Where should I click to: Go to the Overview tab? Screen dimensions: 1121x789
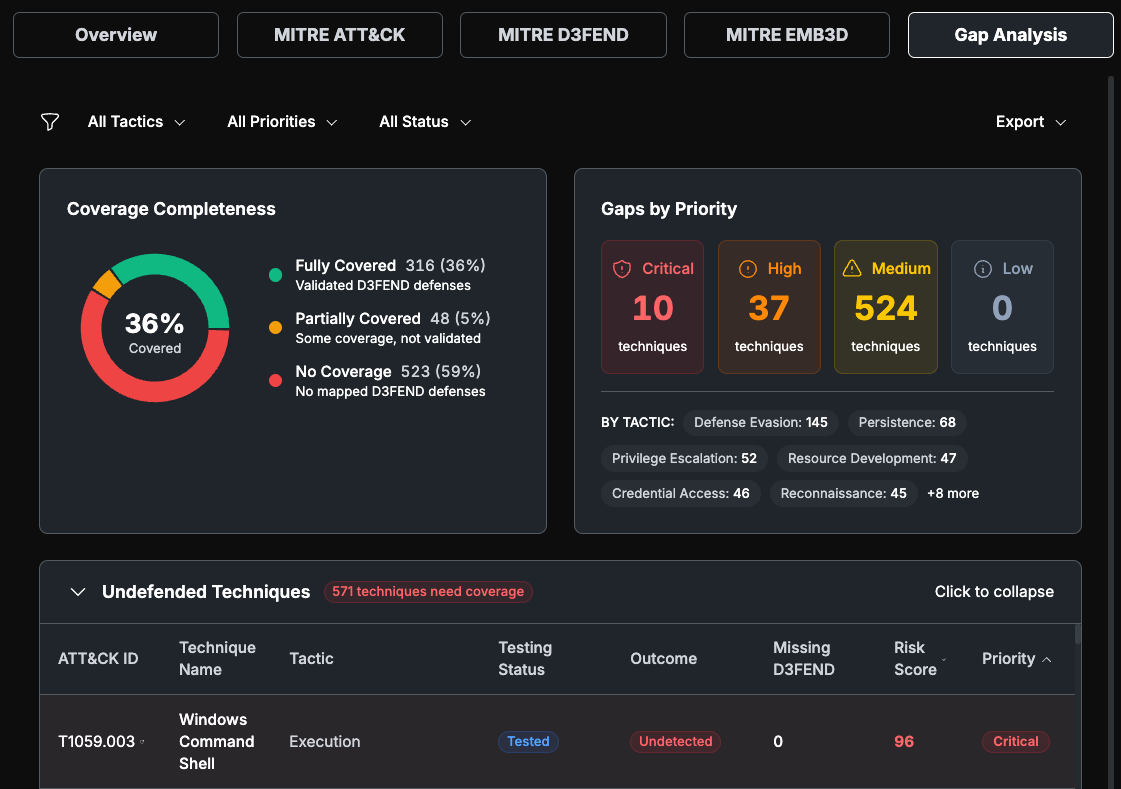tap(116, 35)
